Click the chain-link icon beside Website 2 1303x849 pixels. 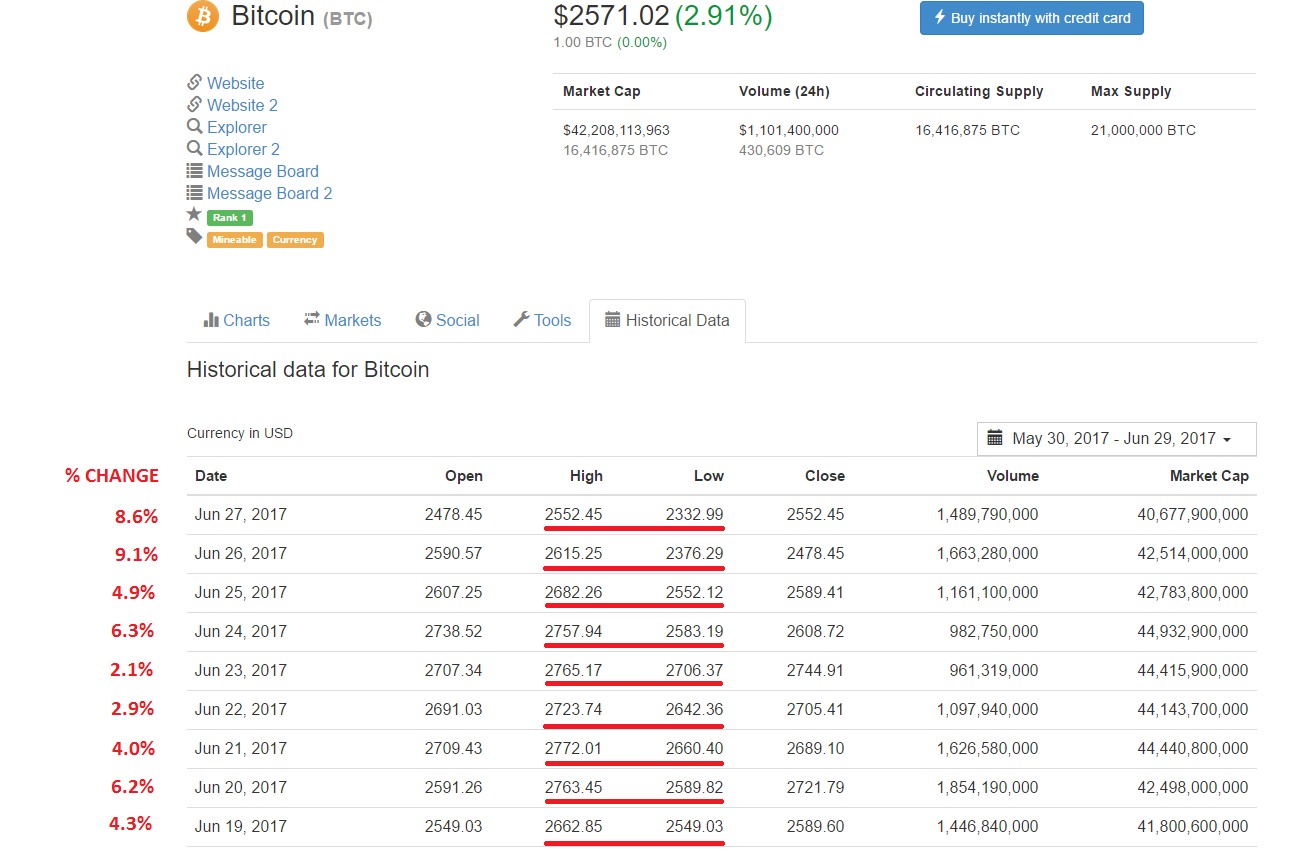coord(195,105)
